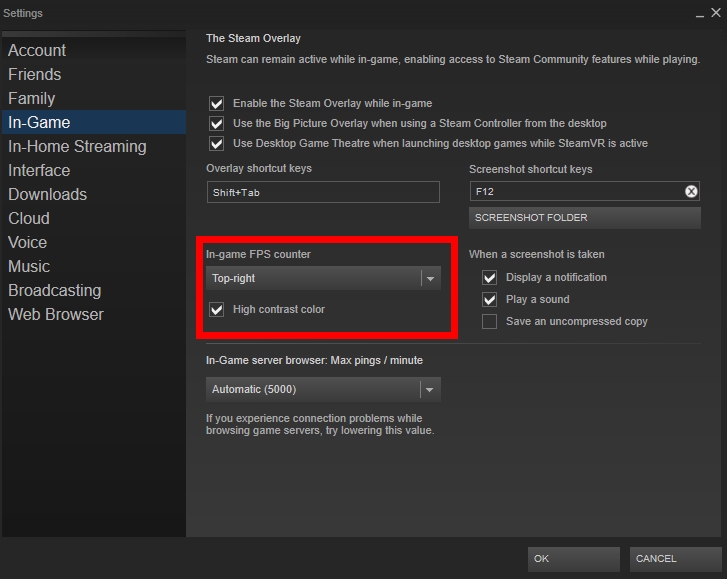This screenshot has height=579, width=727.
Task: Click the SCREENSHOT FOLDER button
Action: coord(585,218)
